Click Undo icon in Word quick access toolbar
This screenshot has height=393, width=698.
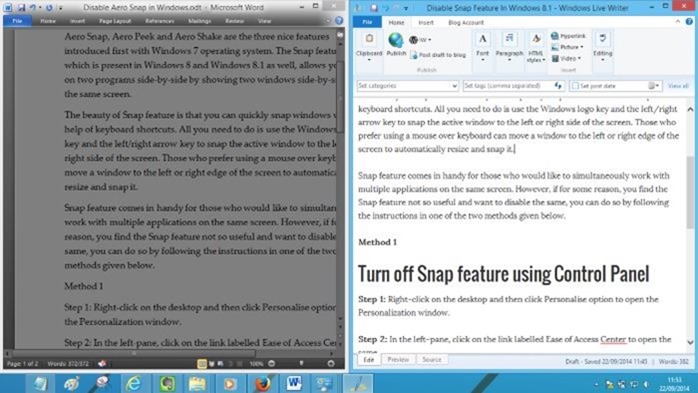click(x=33, y=8)
